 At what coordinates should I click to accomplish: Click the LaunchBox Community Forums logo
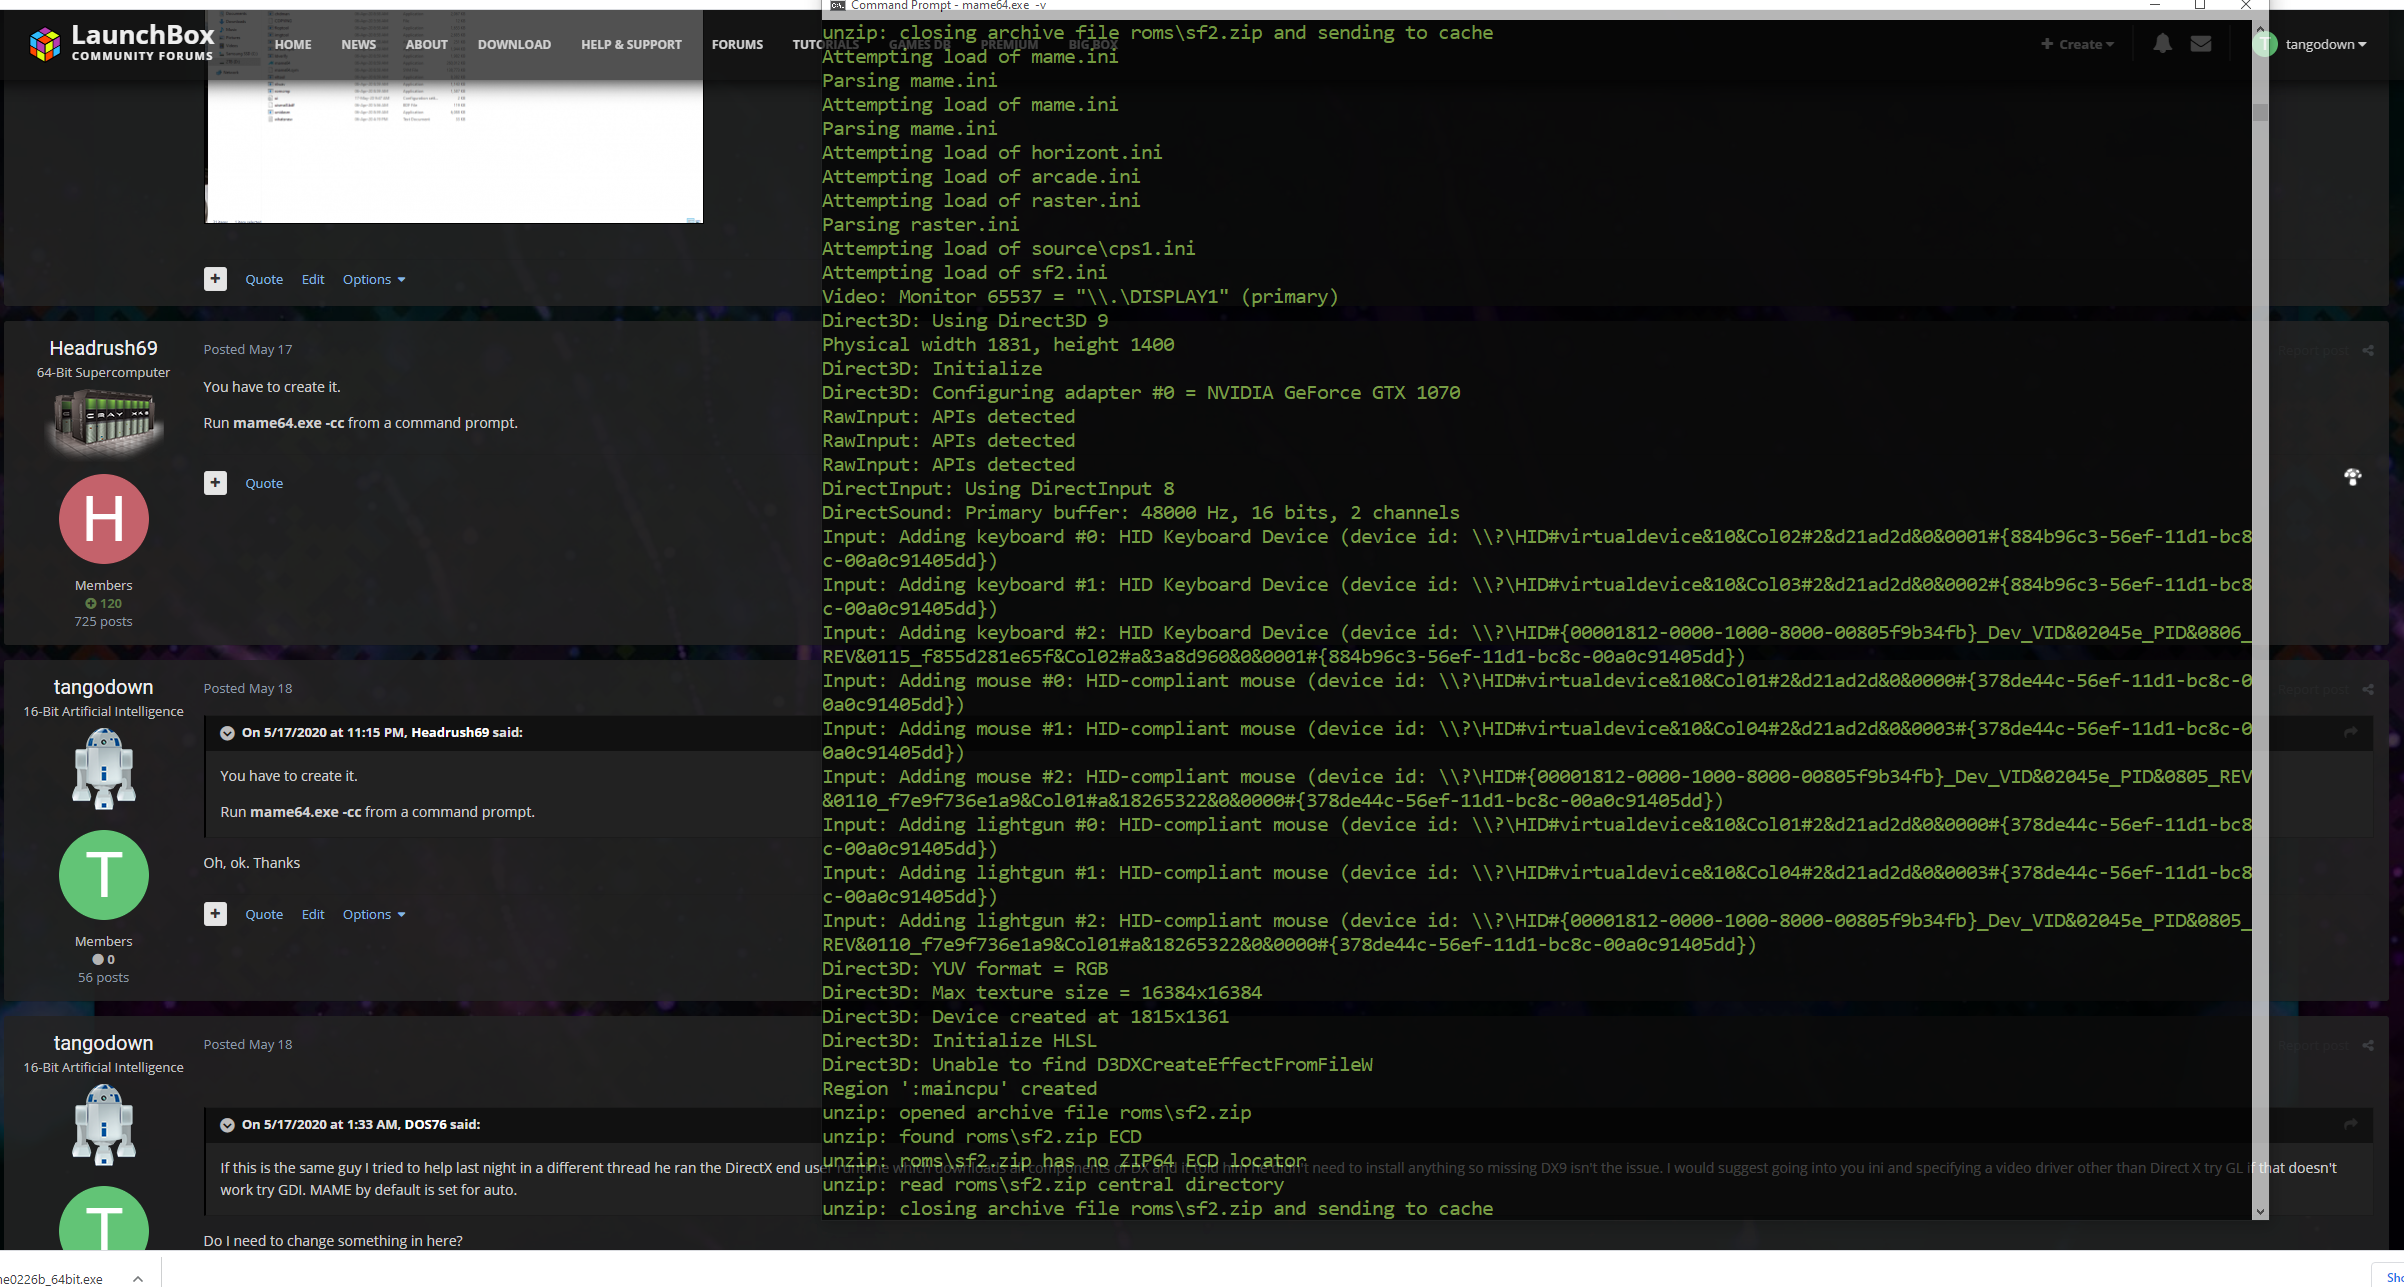tap(121, 43)
